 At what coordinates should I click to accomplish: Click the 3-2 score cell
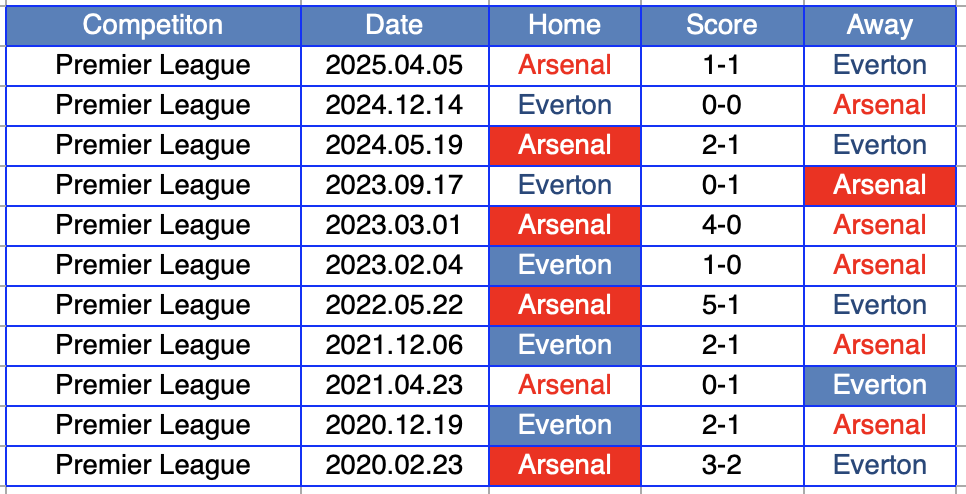coord(721,465)
